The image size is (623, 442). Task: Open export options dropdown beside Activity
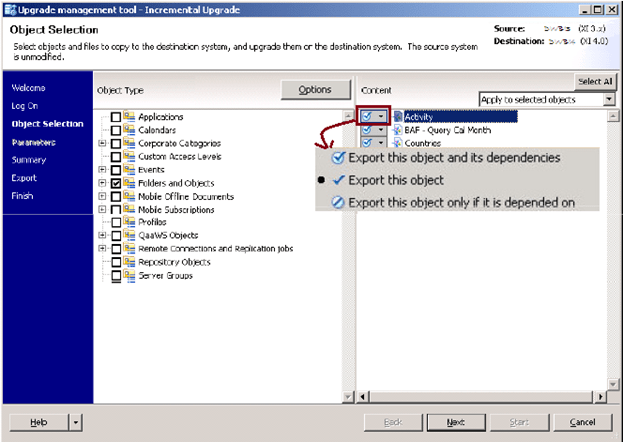coord(381,117)
